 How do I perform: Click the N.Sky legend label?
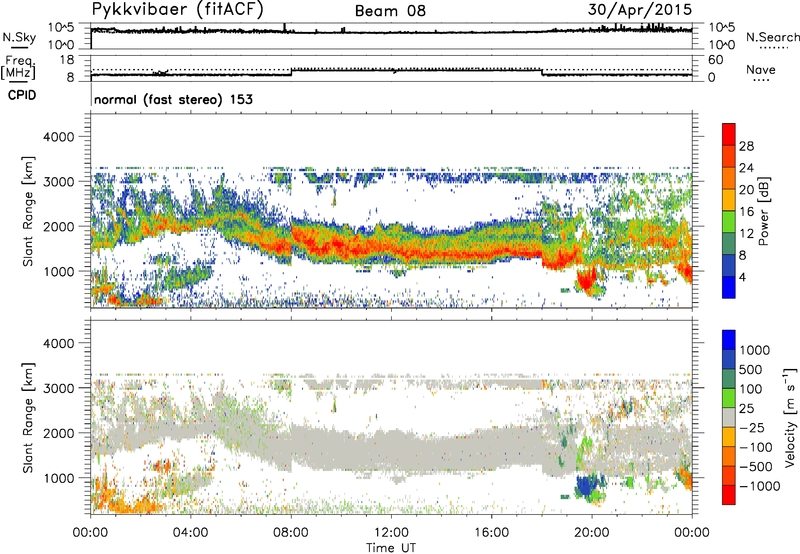(x=19, y=37)
